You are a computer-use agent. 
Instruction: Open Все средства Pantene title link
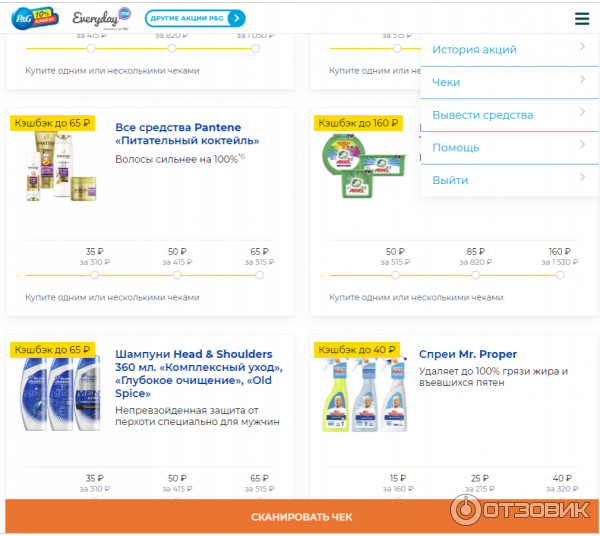(178, 134)
